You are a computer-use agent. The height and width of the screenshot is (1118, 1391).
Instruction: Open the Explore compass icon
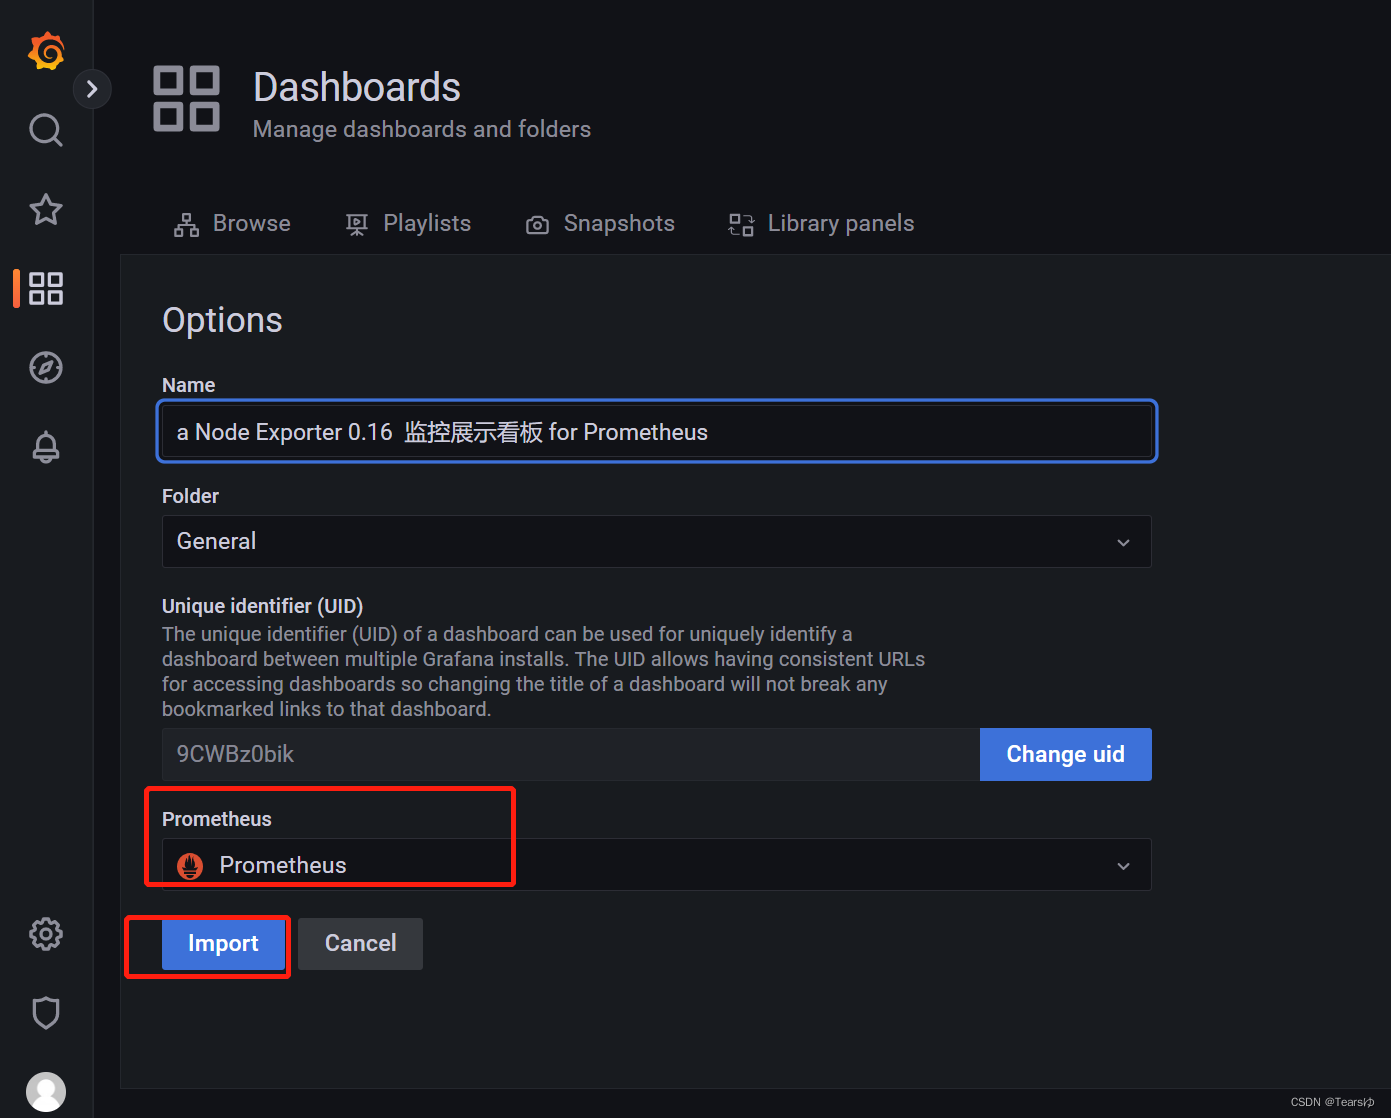tap(46, 367)
